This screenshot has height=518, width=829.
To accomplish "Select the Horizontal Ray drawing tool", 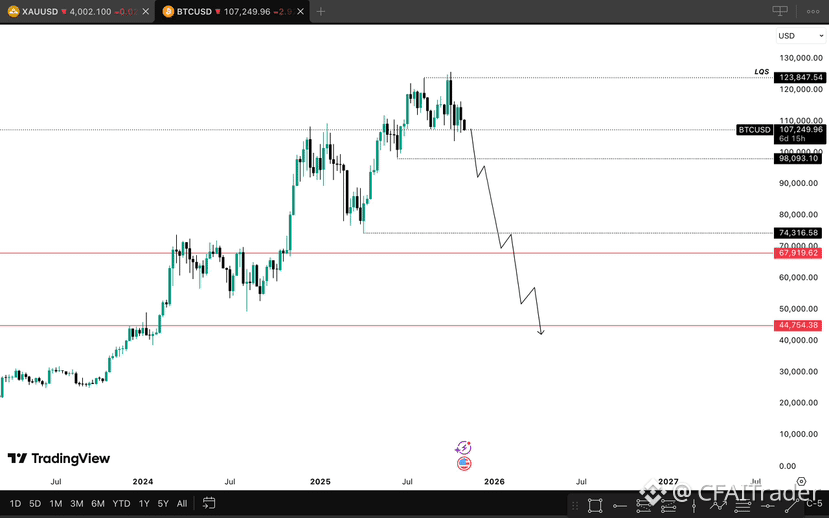I will [x=620, y=506].
